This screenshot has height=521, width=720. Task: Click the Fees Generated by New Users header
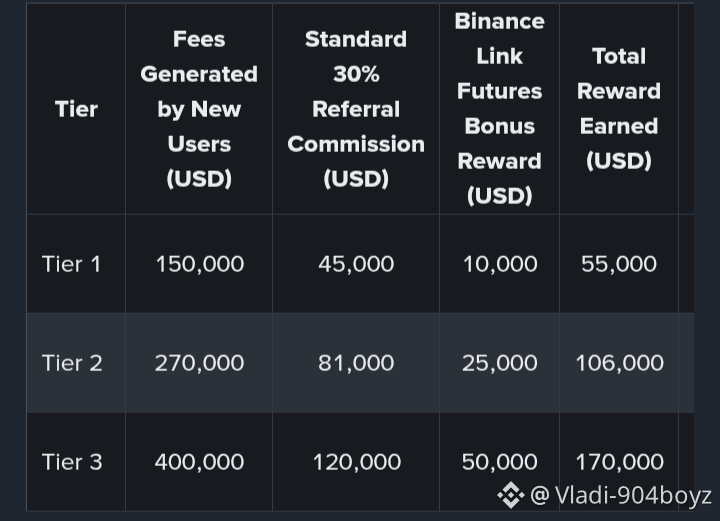199,109
